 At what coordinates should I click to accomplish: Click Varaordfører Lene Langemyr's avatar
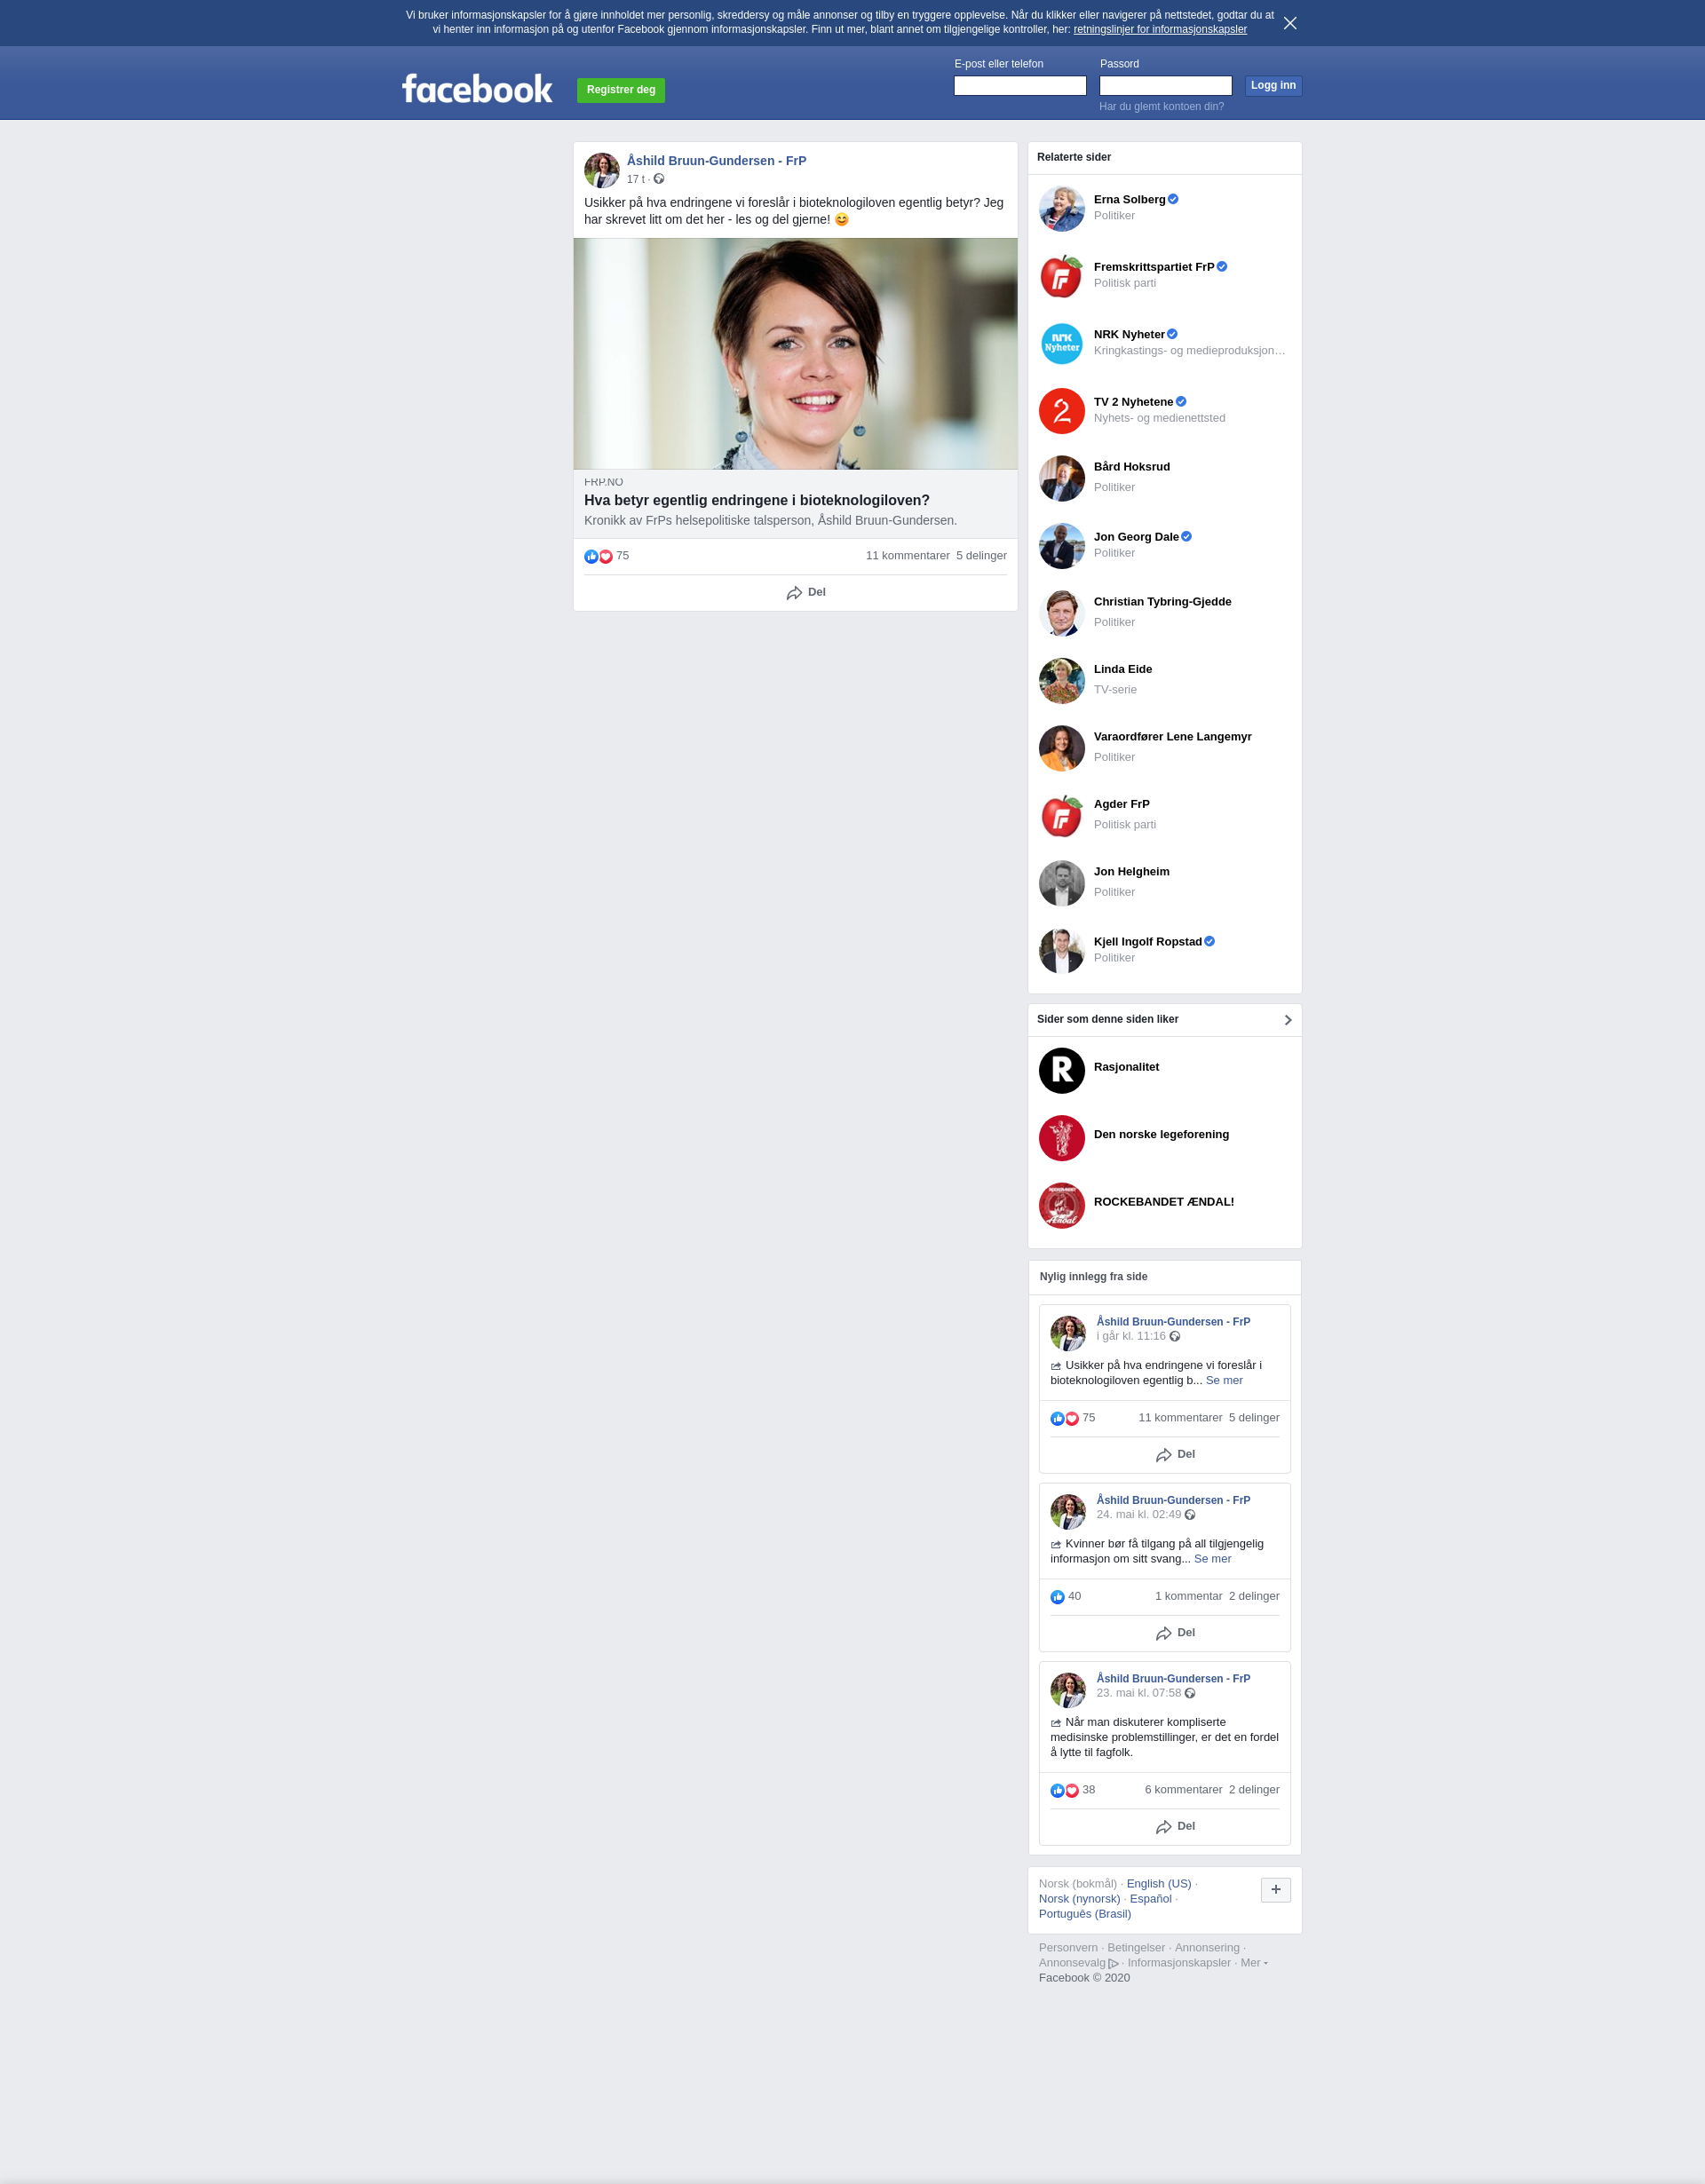click(1061, 748)
